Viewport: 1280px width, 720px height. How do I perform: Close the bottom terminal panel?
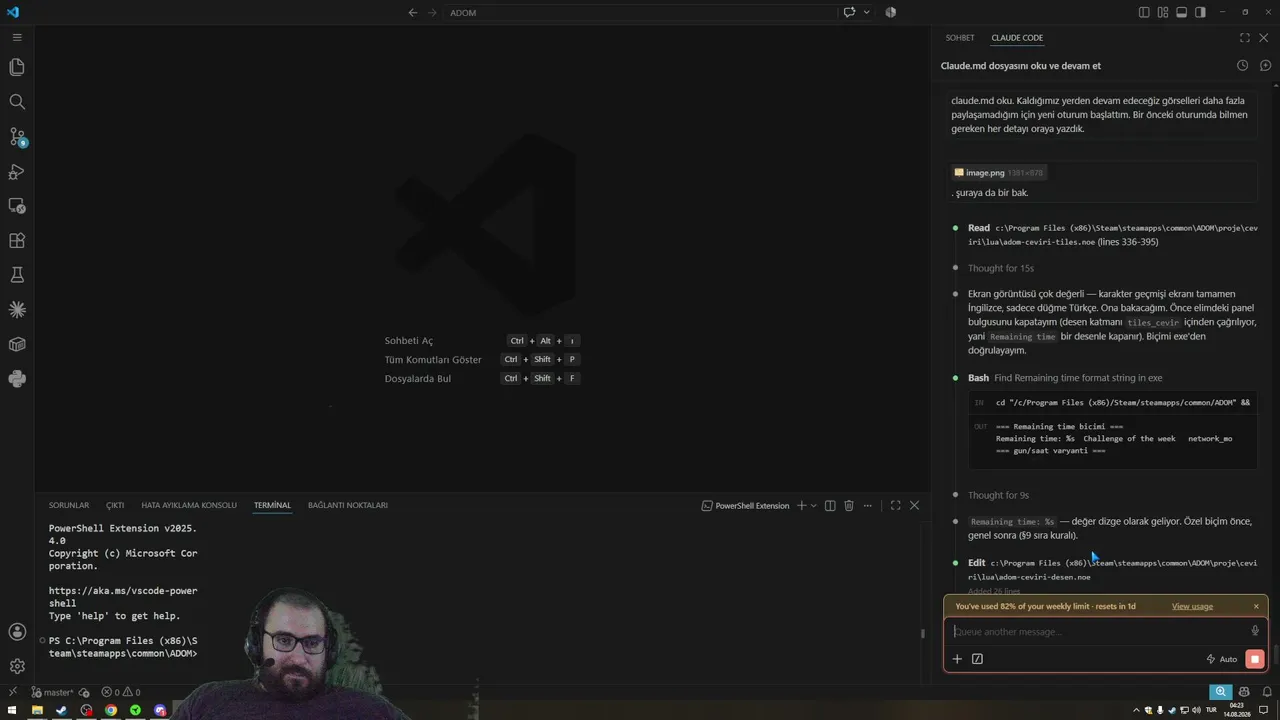[x=914, y=506]
